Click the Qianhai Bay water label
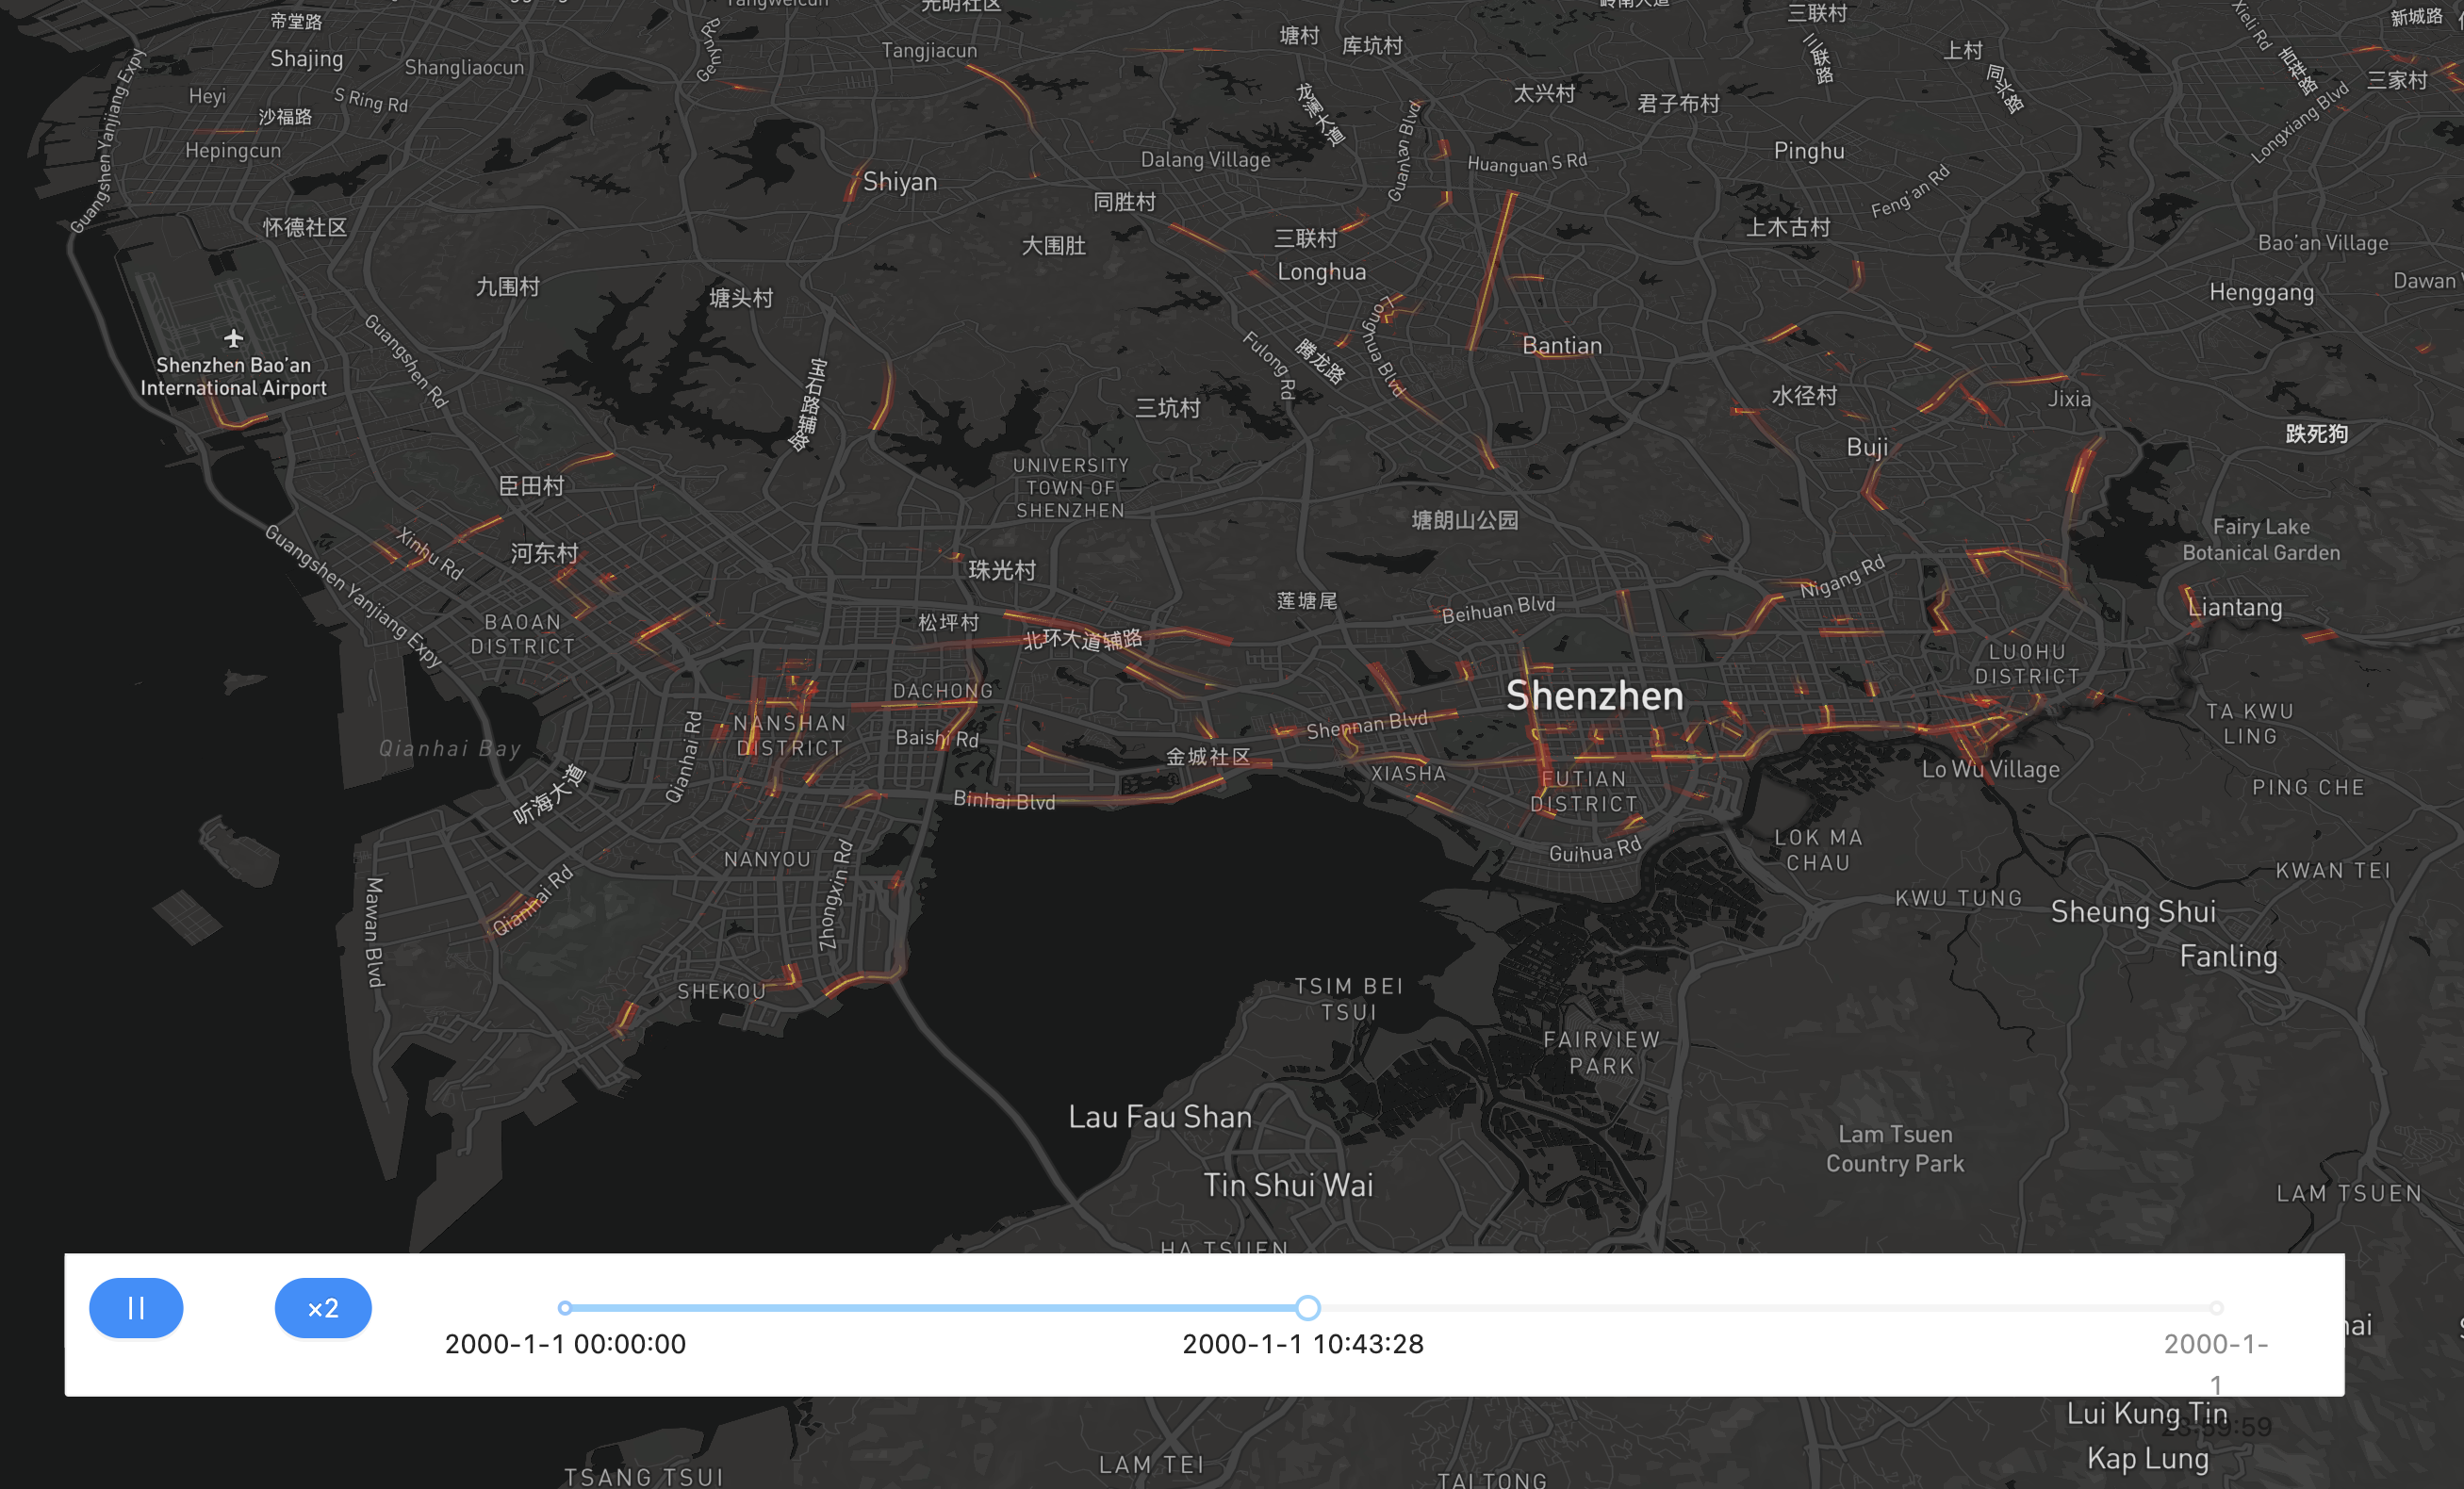This screenshot has height=1489, width=2464. (x=449, y=748)
